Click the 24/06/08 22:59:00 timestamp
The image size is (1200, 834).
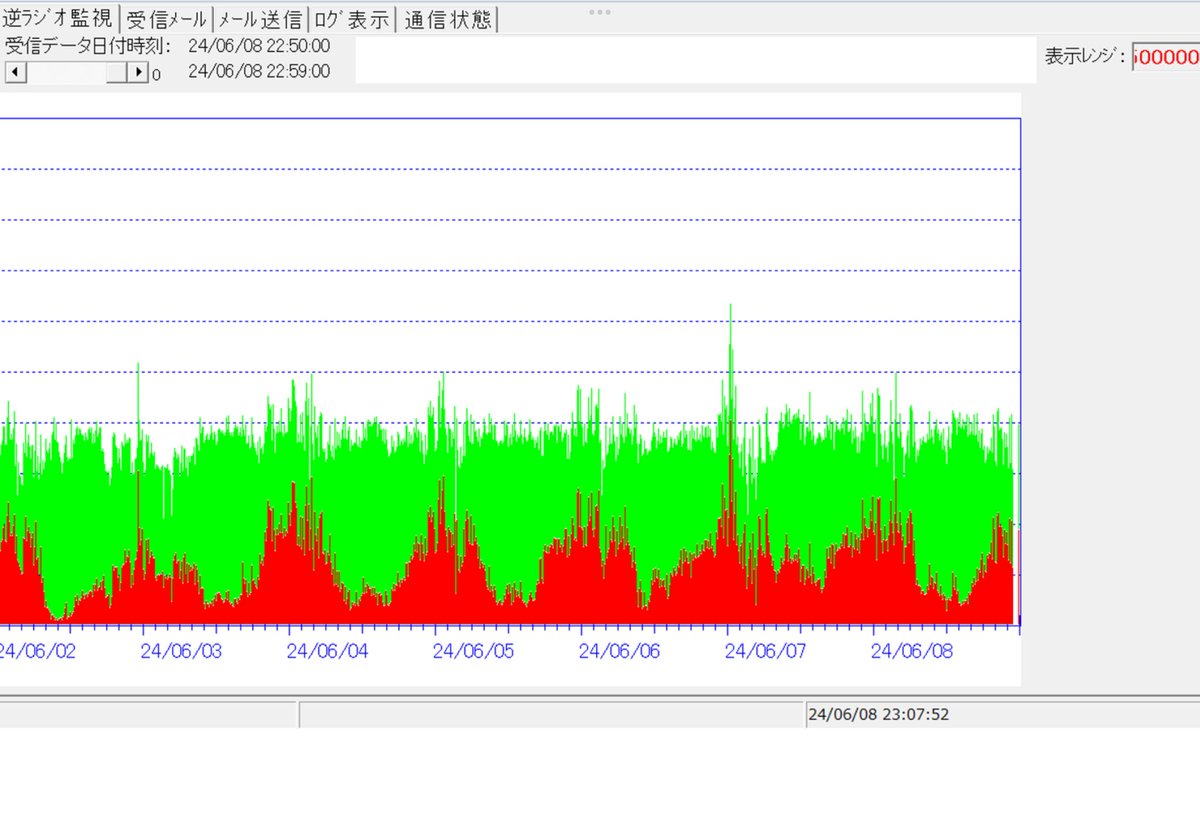[259, 72]
